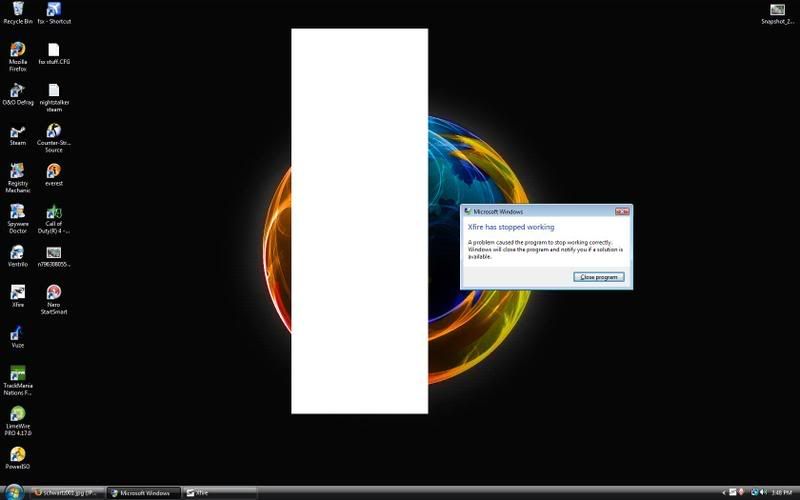The image size is (800, 500).
Task: Select the PowerISO desktop icon
Action: click(x=18, y=458)
